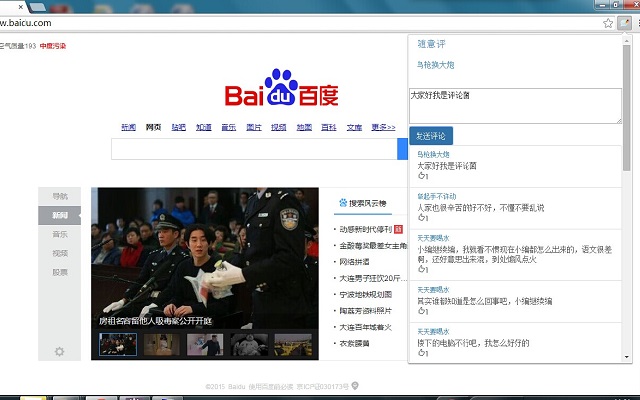This screenshot has height=400, width=640.
Task: Click scroll-down arrow of comment popup
Action: (x=627, y=357)
